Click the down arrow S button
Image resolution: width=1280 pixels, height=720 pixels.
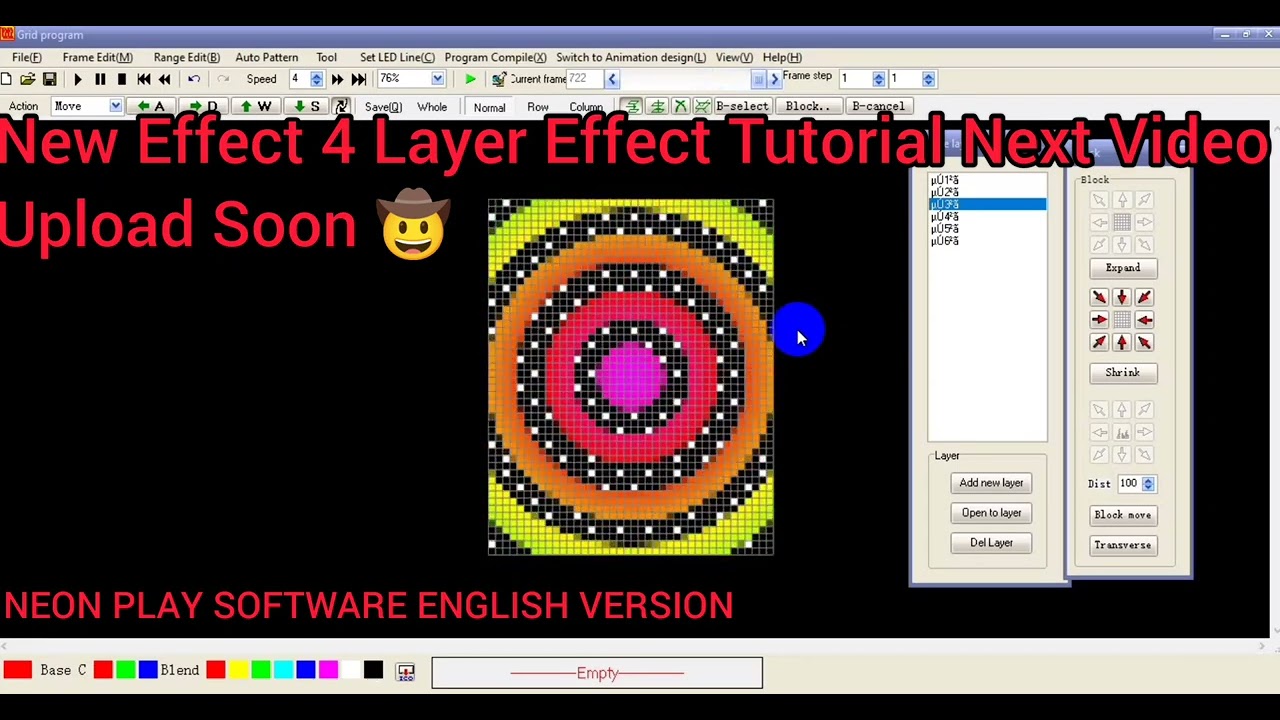(x=308, y=106)
